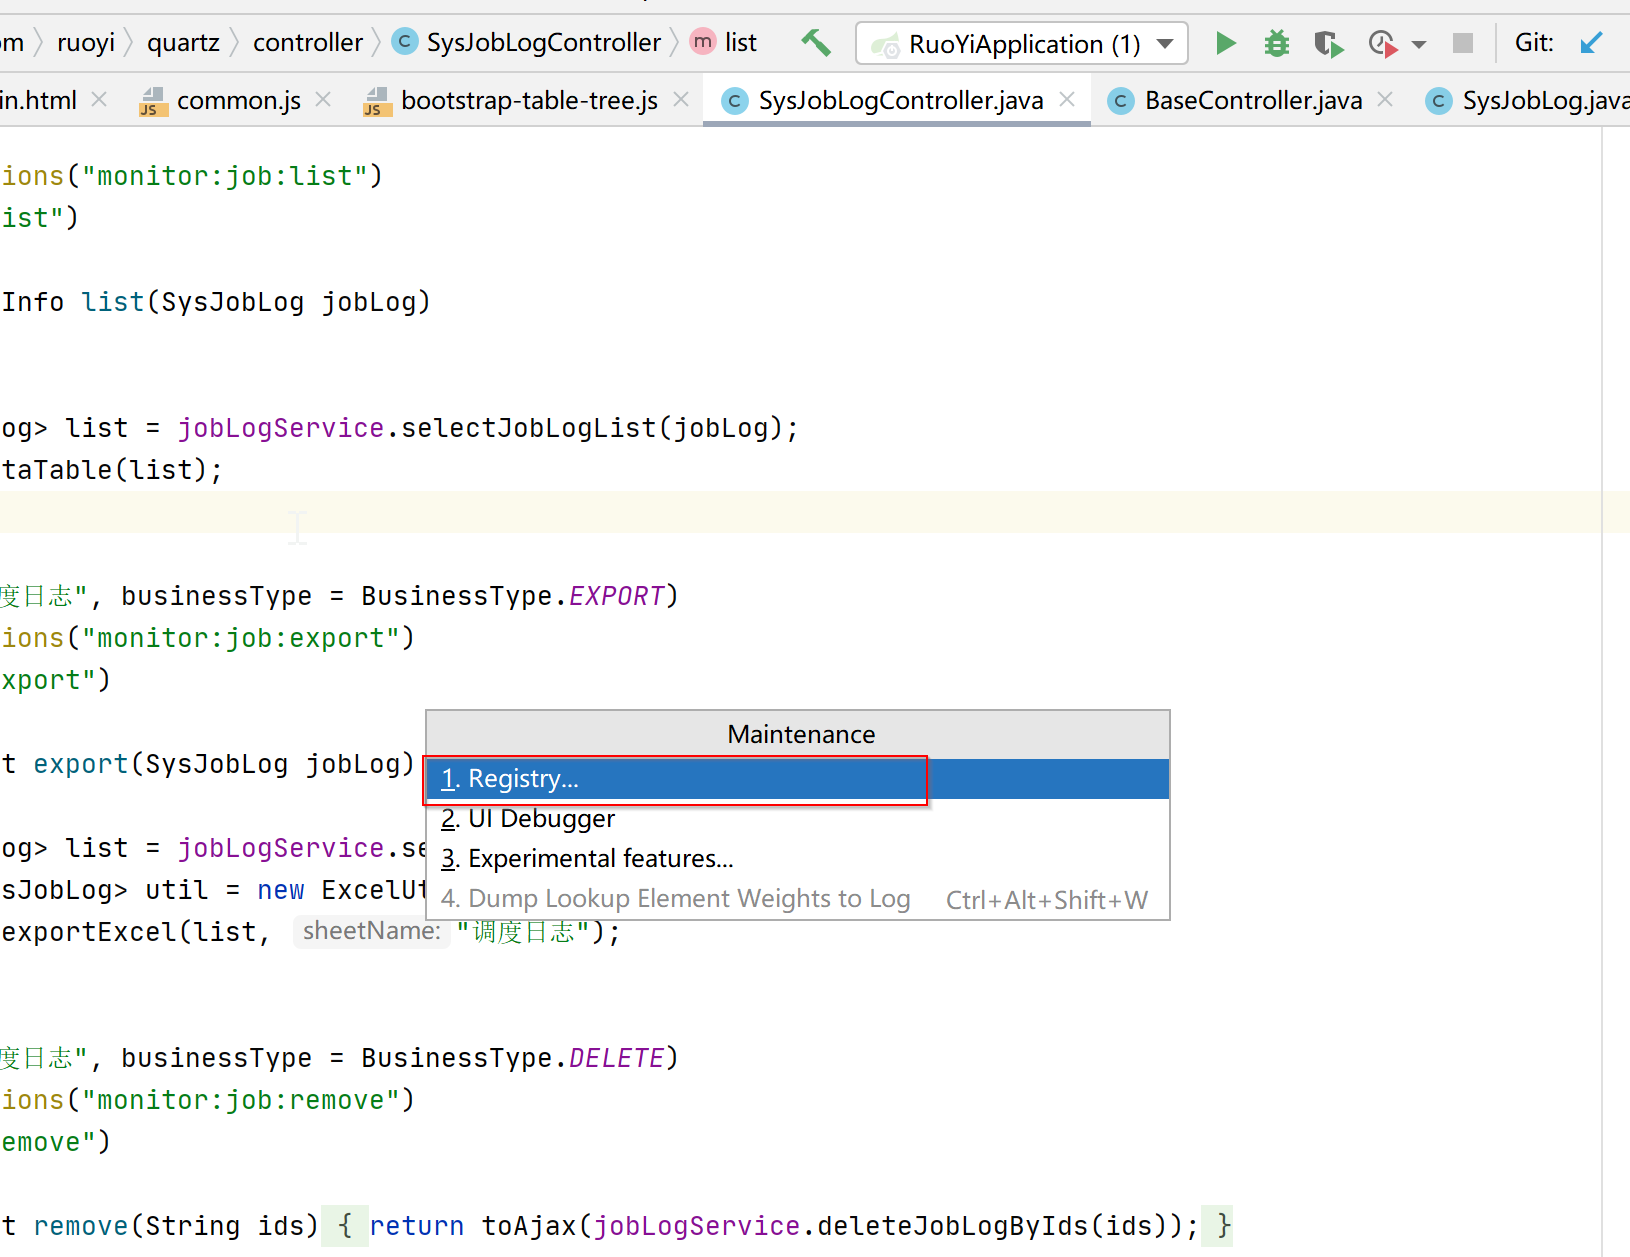The width and height of the screenshot is (1630, 1257).
Task: Select the quartz breadcrumb
Action: click(x=183, y=42)
